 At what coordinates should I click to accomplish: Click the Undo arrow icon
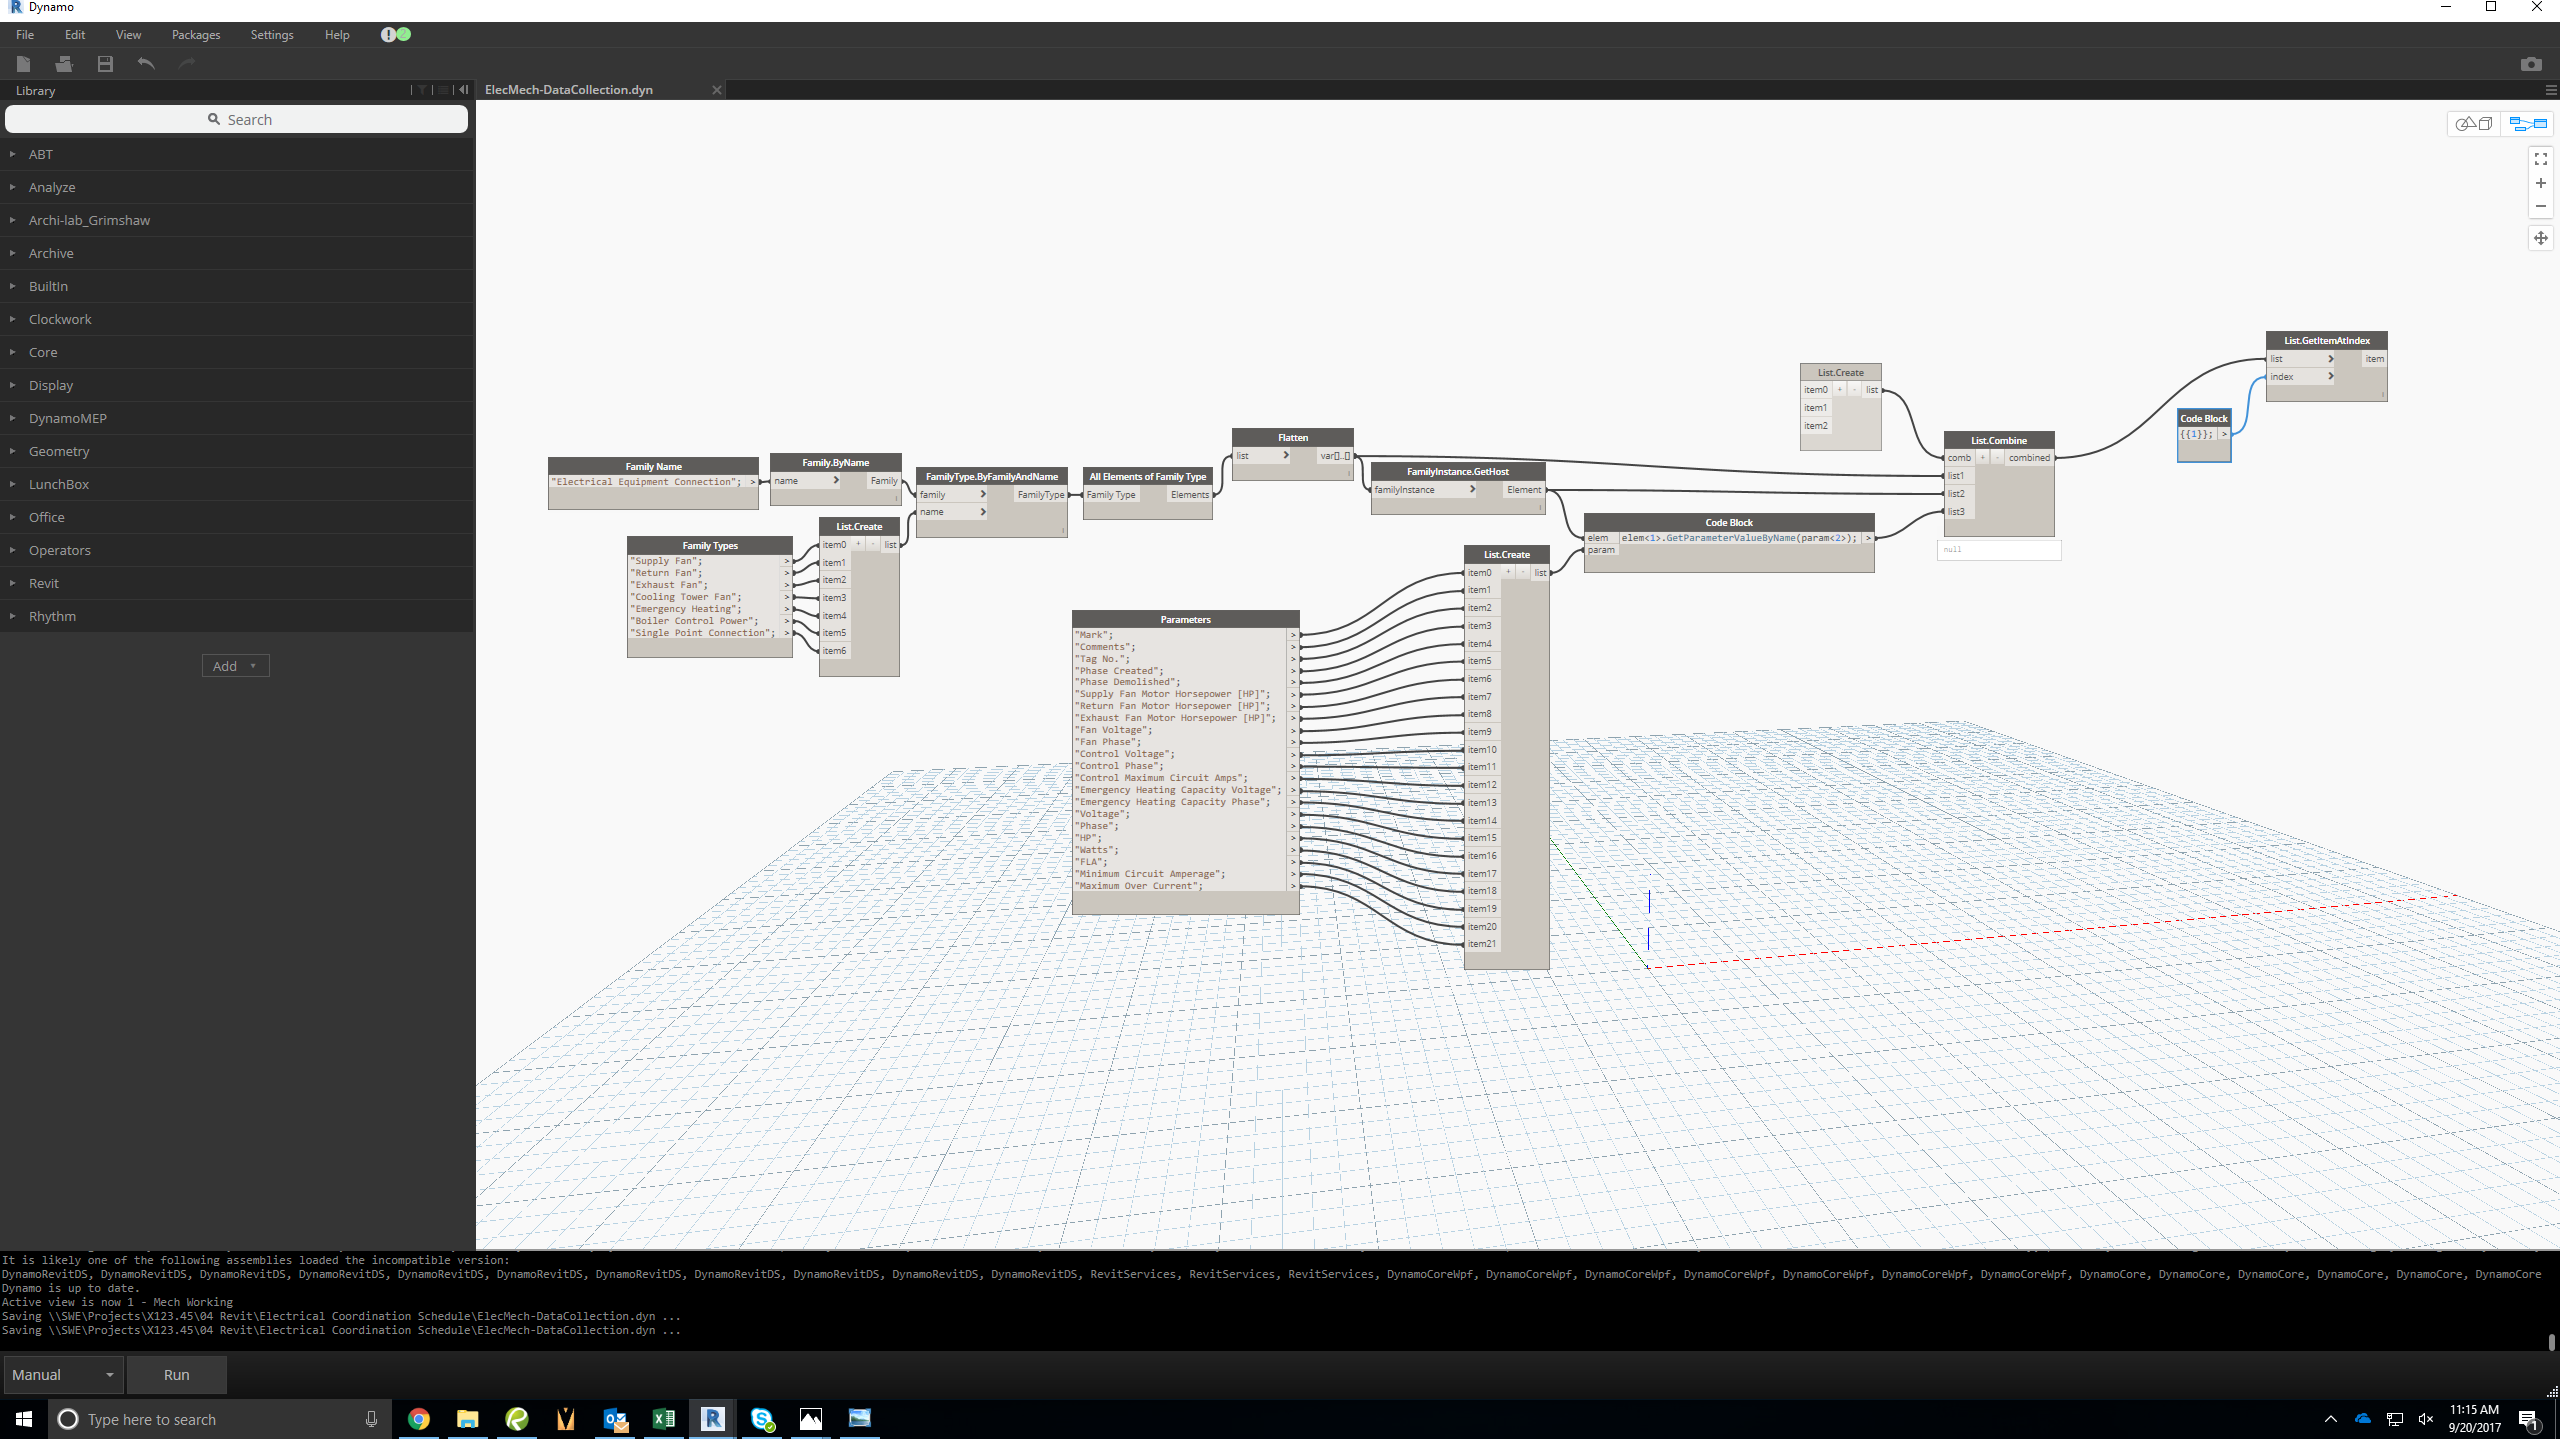pyautogui.click(x=146, y=64)
